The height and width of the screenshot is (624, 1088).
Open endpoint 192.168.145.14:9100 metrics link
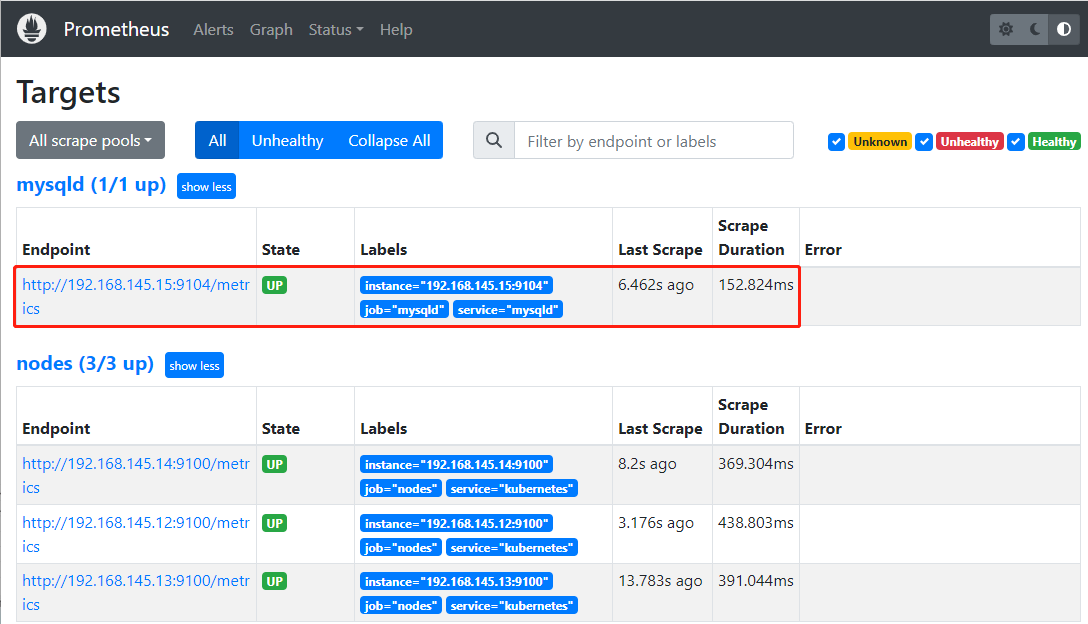point(136,475)
